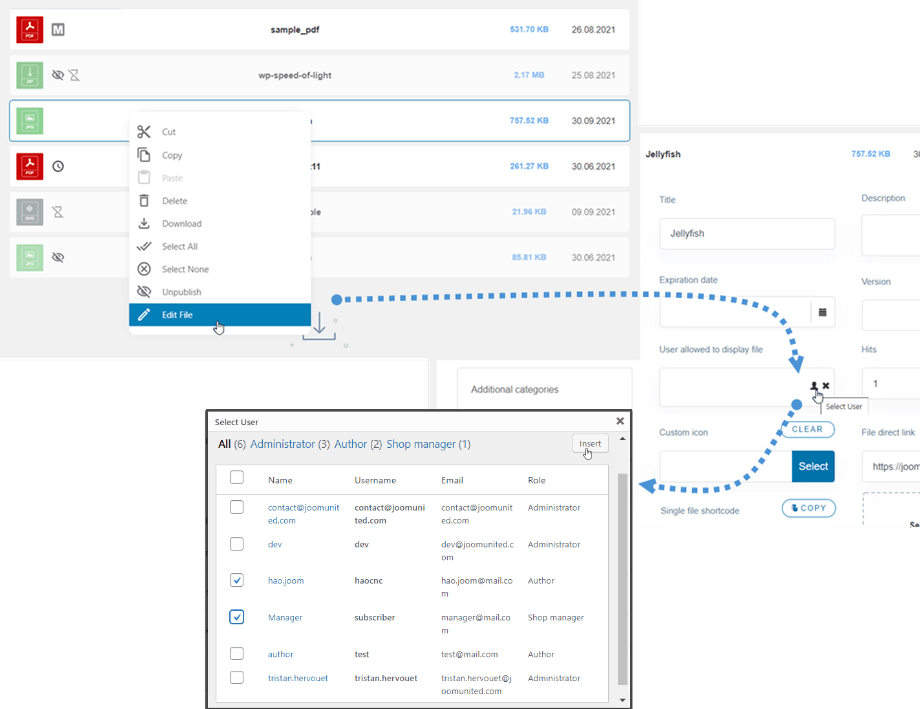This screenshot has width=920, height=709.
Task: Toggle the select-all checkbox in the table header
Action: click(237, 478)
